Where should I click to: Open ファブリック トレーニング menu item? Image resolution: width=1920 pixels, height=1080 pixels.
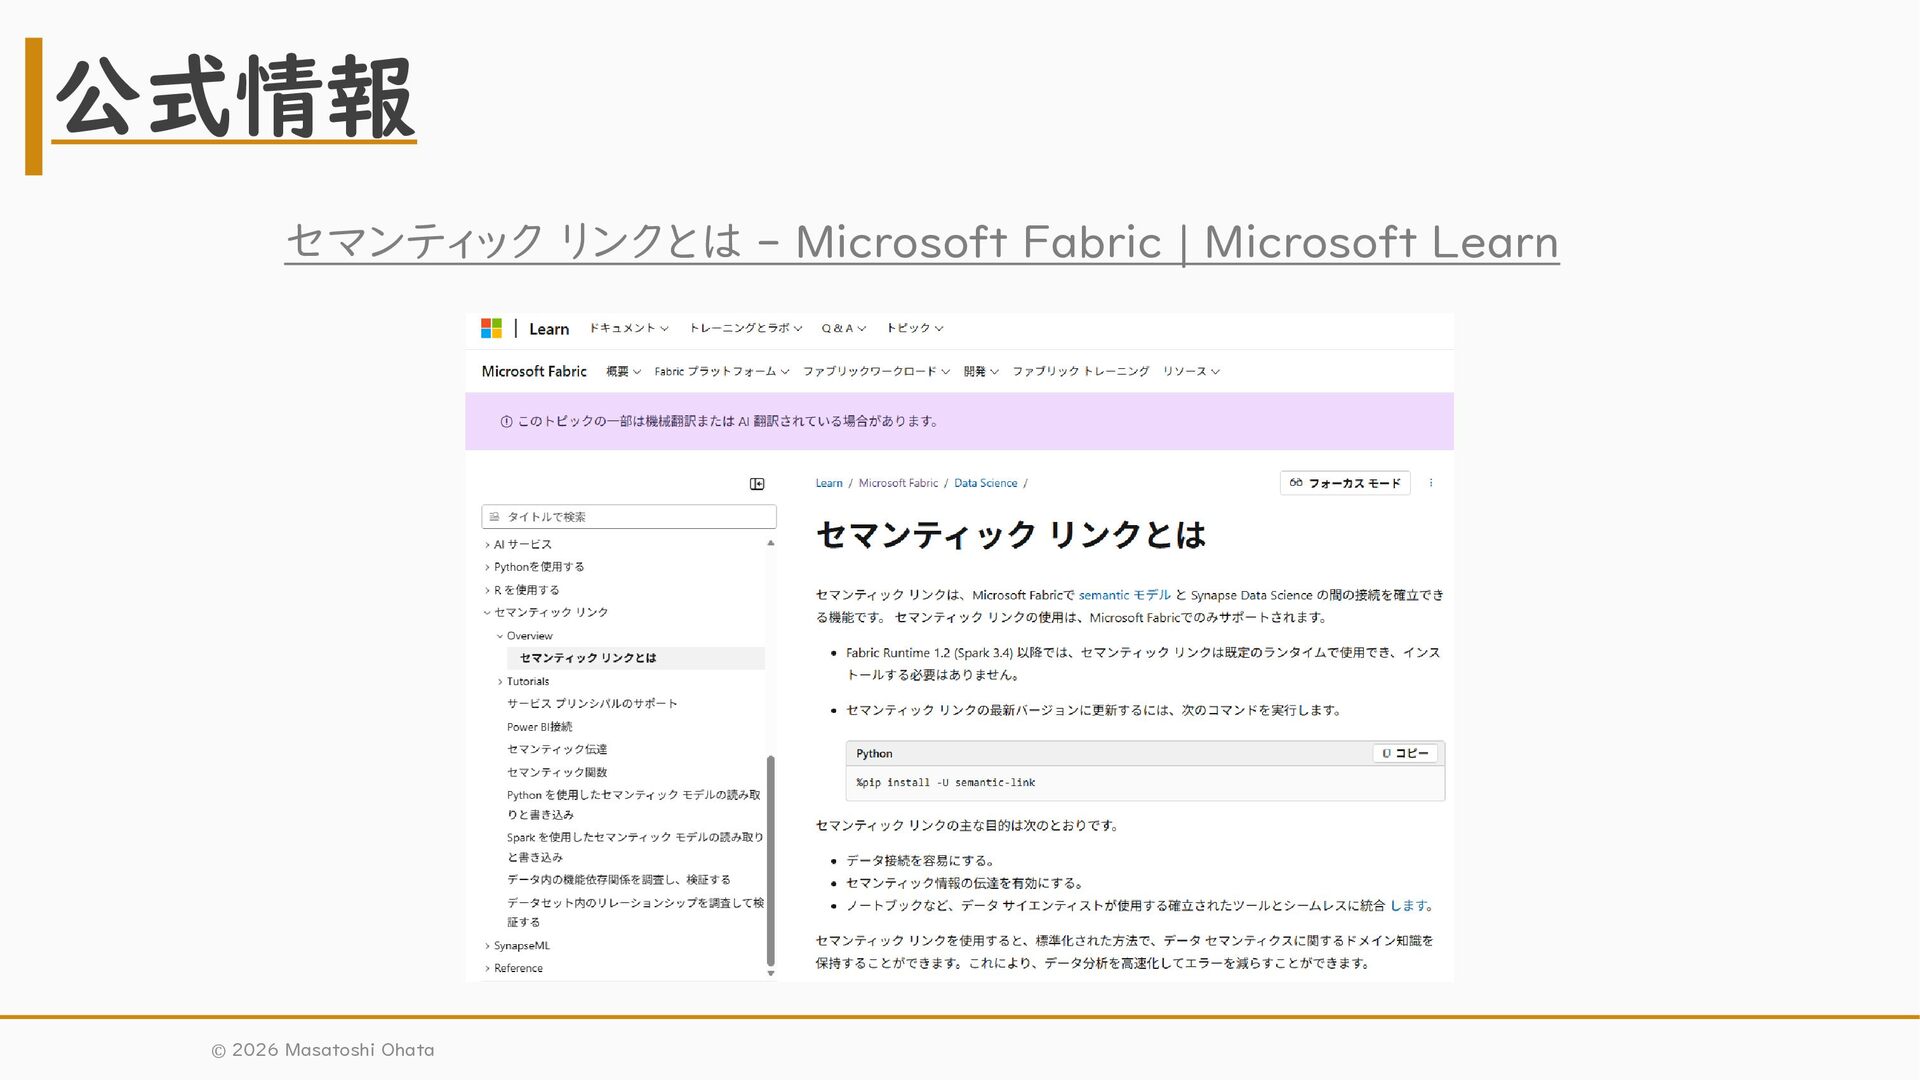click(1080, 371)
